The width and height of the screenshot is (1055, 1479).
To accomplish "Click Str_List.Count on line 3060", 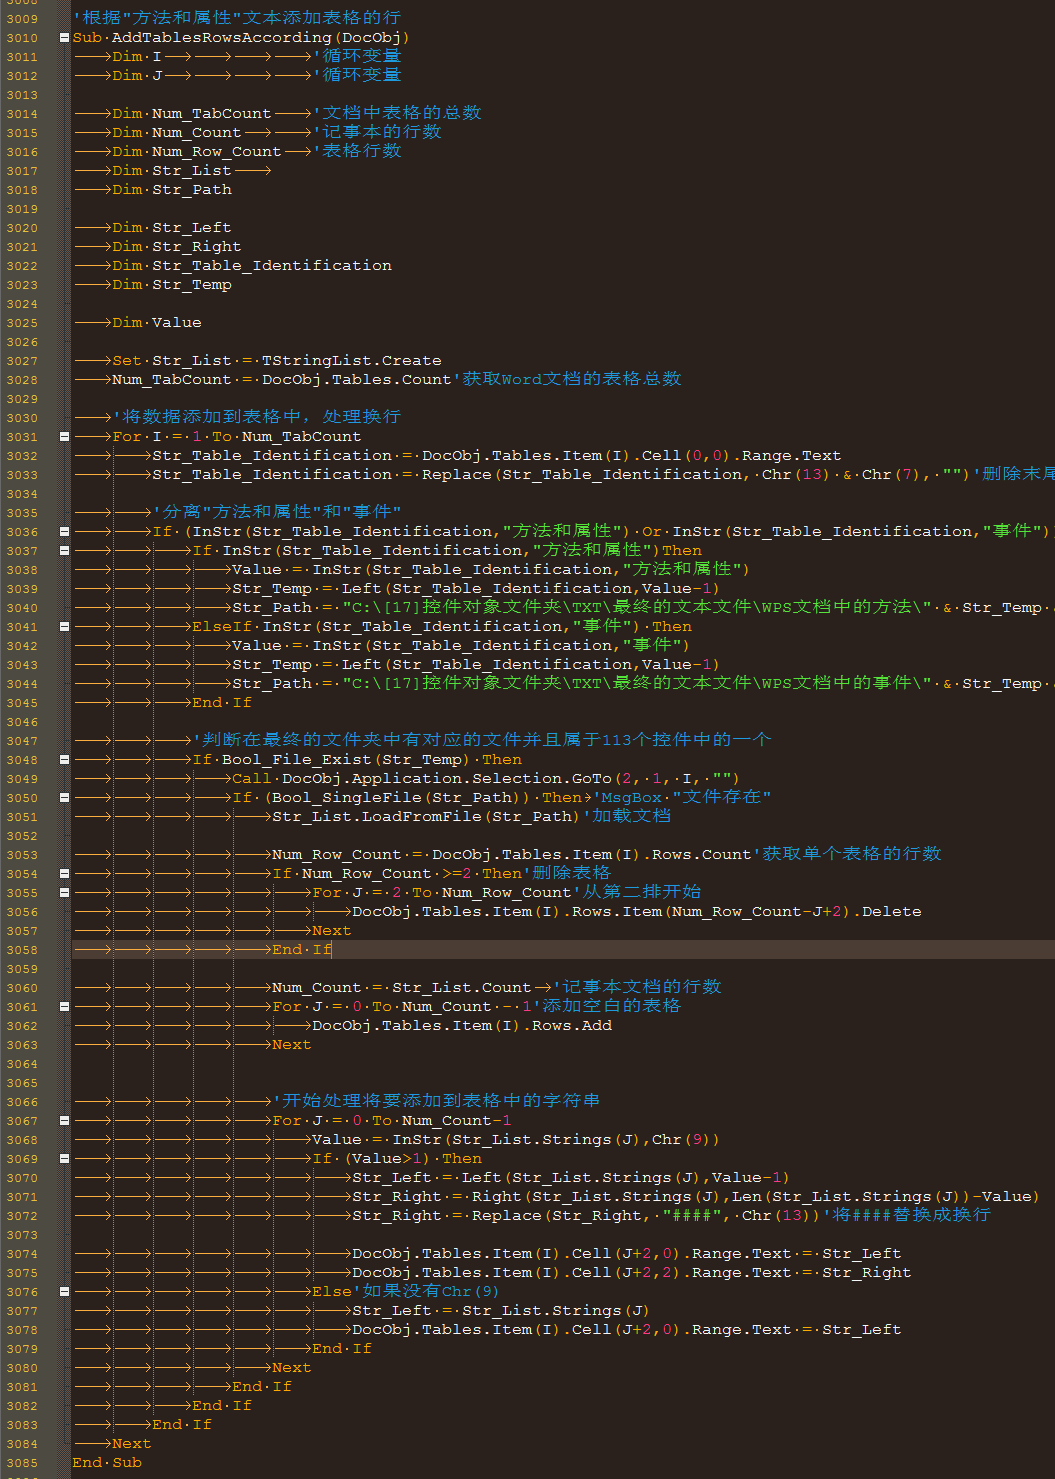I will pos(461,988).
